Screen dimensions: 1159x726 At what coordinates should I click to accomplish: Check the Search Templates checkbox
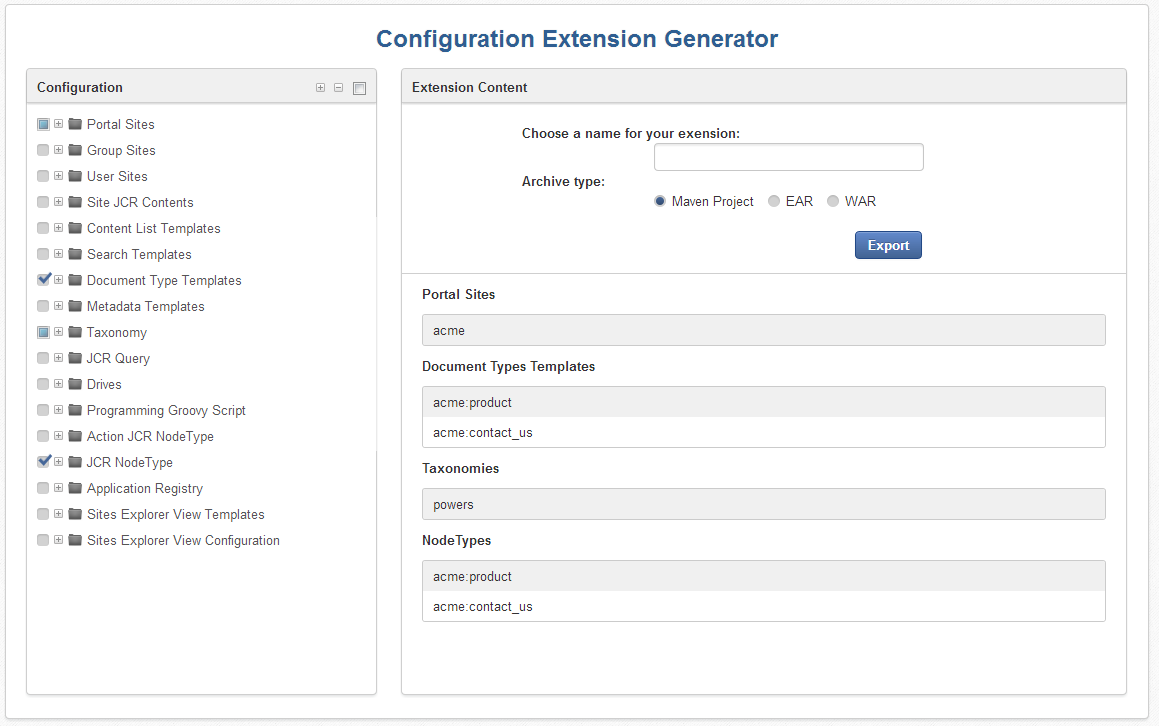(x=44, y=254)
